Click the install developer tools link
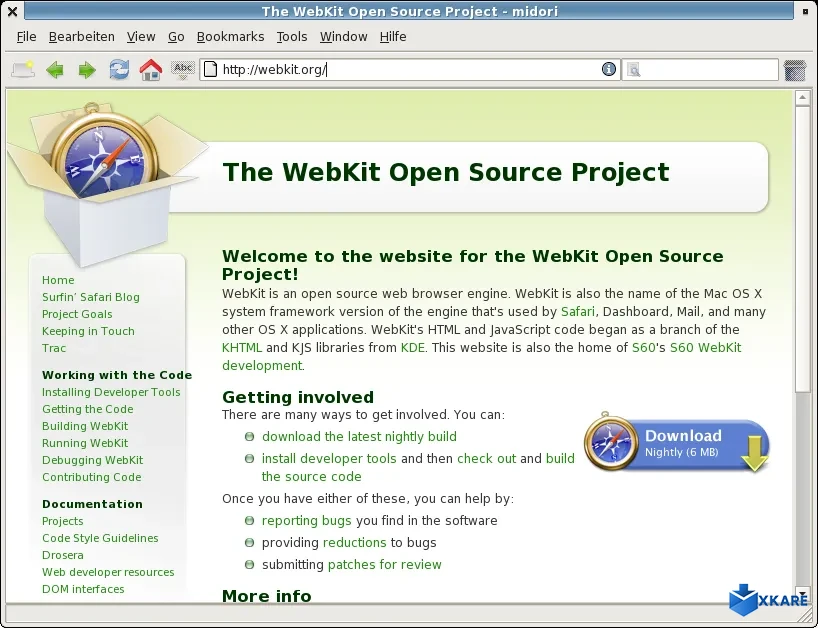Viewport: 818px width, 628px height. 329,458
